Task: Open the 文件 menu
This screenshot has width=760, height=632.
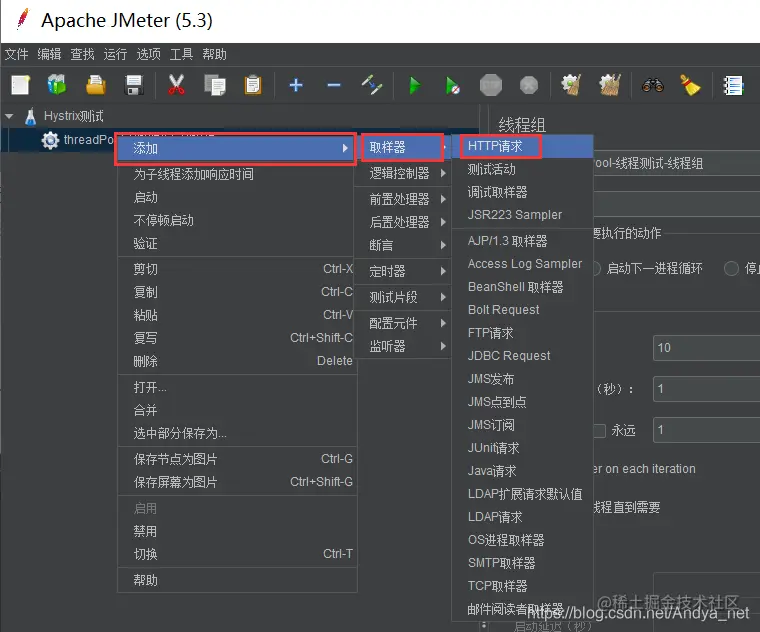Action: (x=16, y=54)
